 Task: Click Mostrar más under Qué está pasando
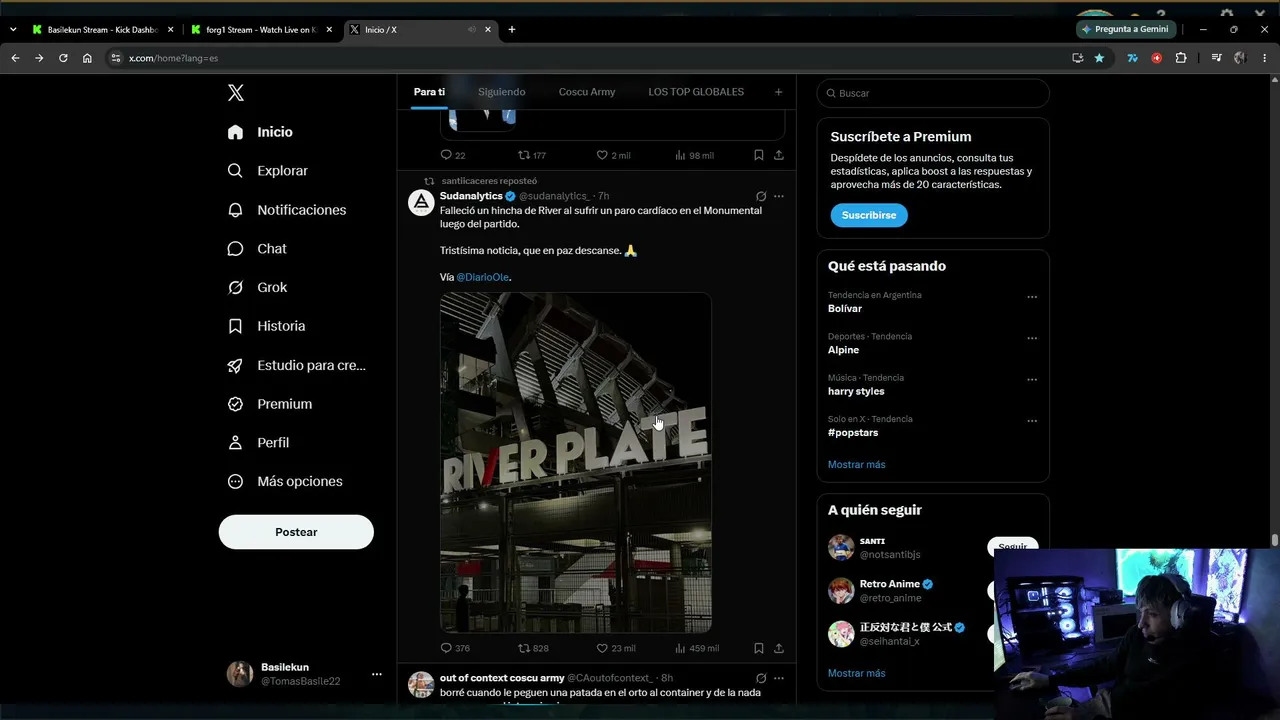tap(856, 464)
